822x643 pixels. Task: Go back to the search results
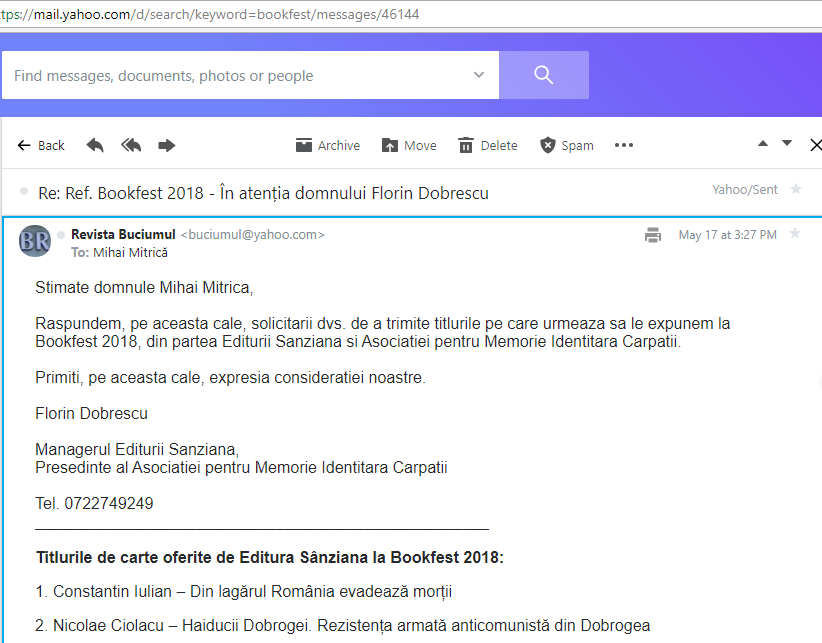(x=41, y=145)
